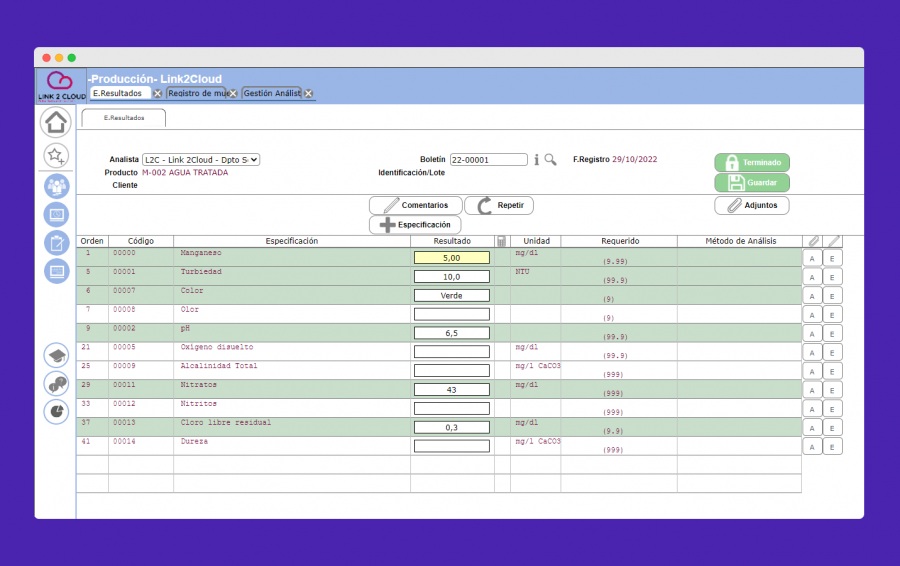Open Comentarios
Image resolution: width=900 pixels, height=566 pixels.
coord(416,205)
